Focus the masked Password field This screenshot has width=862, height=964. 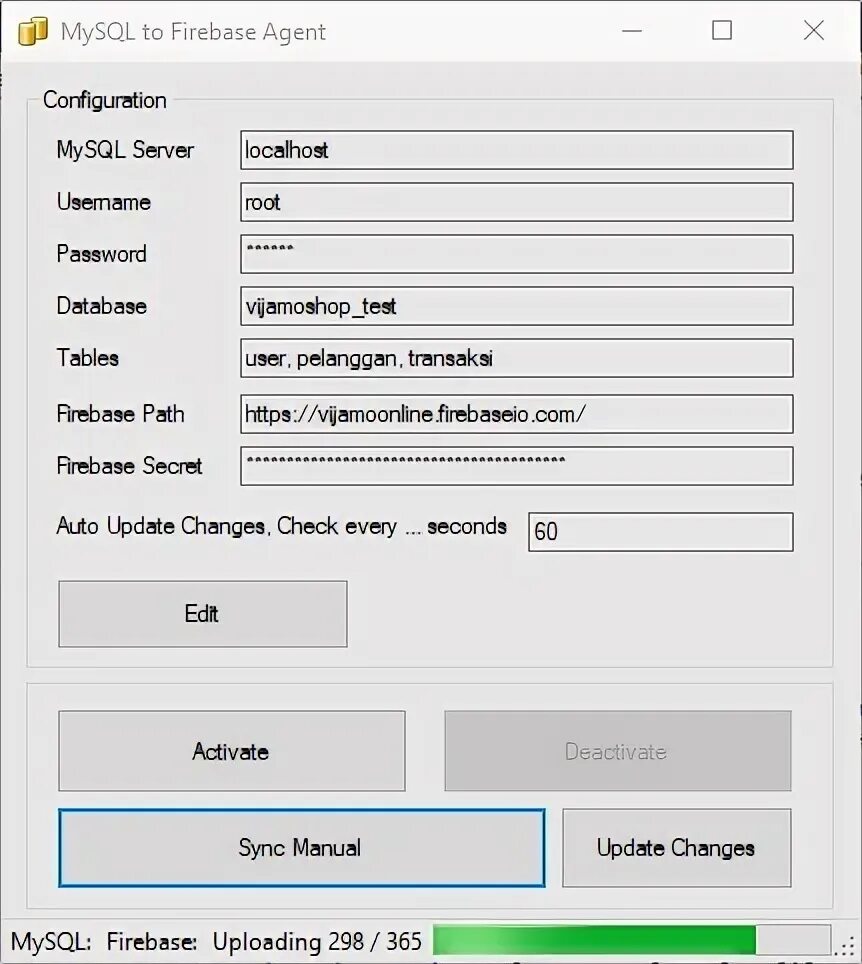click(516, 254)
